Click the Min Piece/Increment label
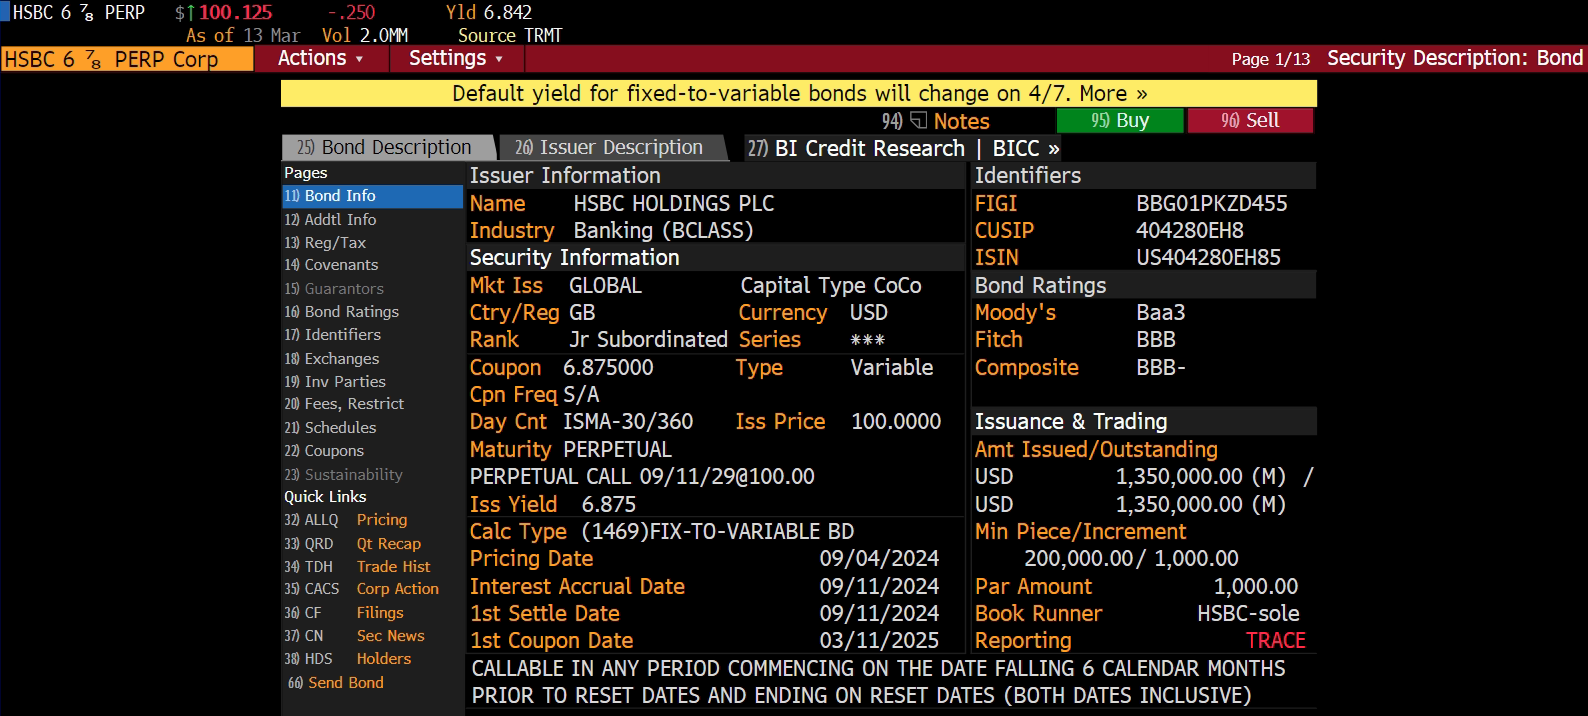 pos(1080,531)
